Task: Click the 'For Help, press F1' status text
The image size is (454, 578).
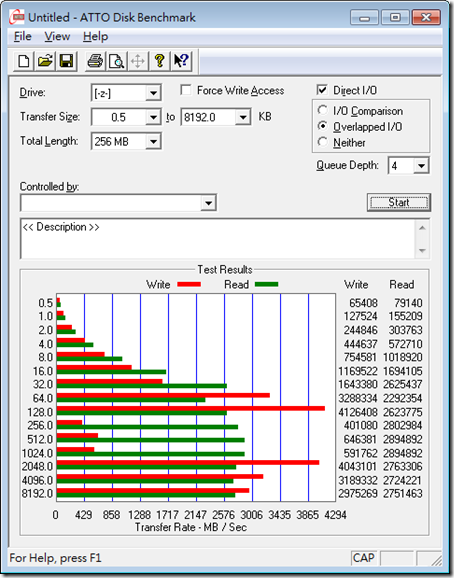Action: pos(55,558)
